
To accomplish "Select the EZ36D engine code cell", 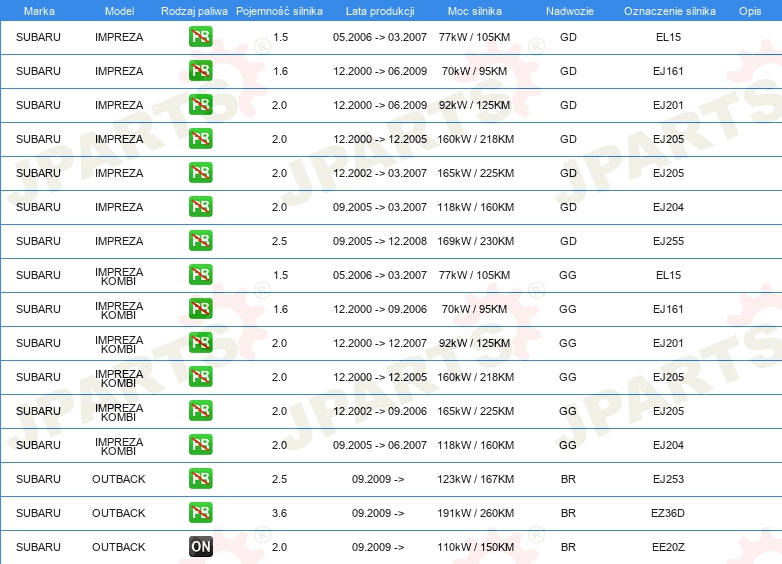I will [x=668, y=513].
